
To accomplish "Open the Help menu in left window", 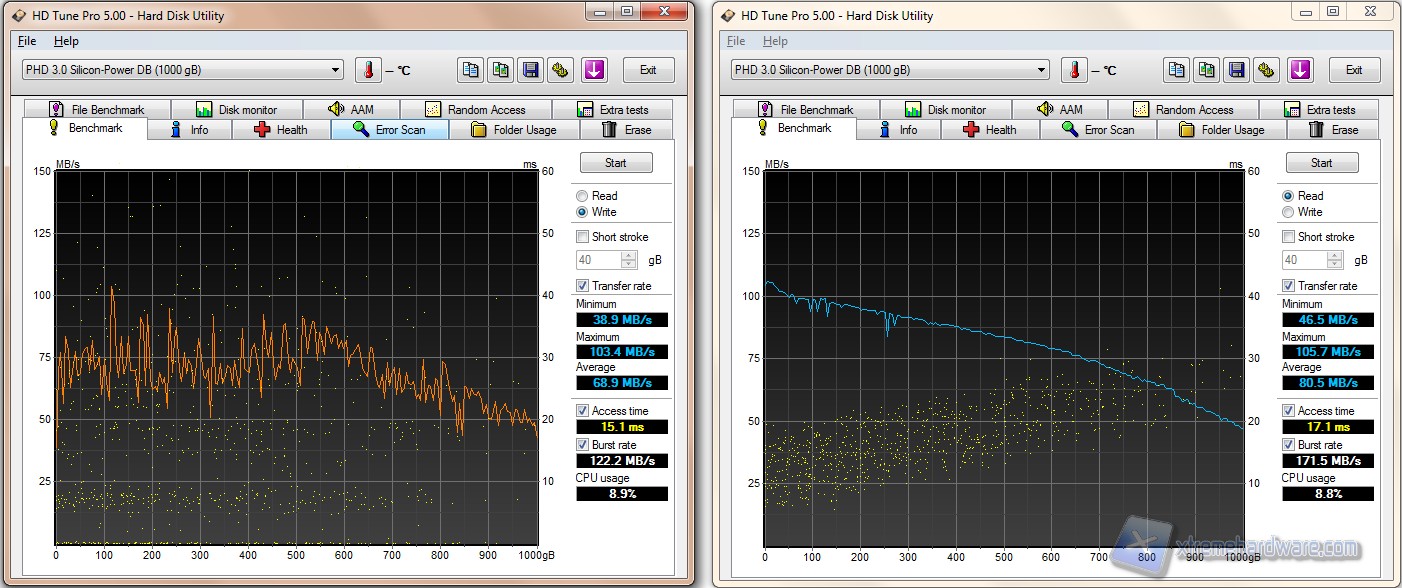I will click(x=66, y=41).
